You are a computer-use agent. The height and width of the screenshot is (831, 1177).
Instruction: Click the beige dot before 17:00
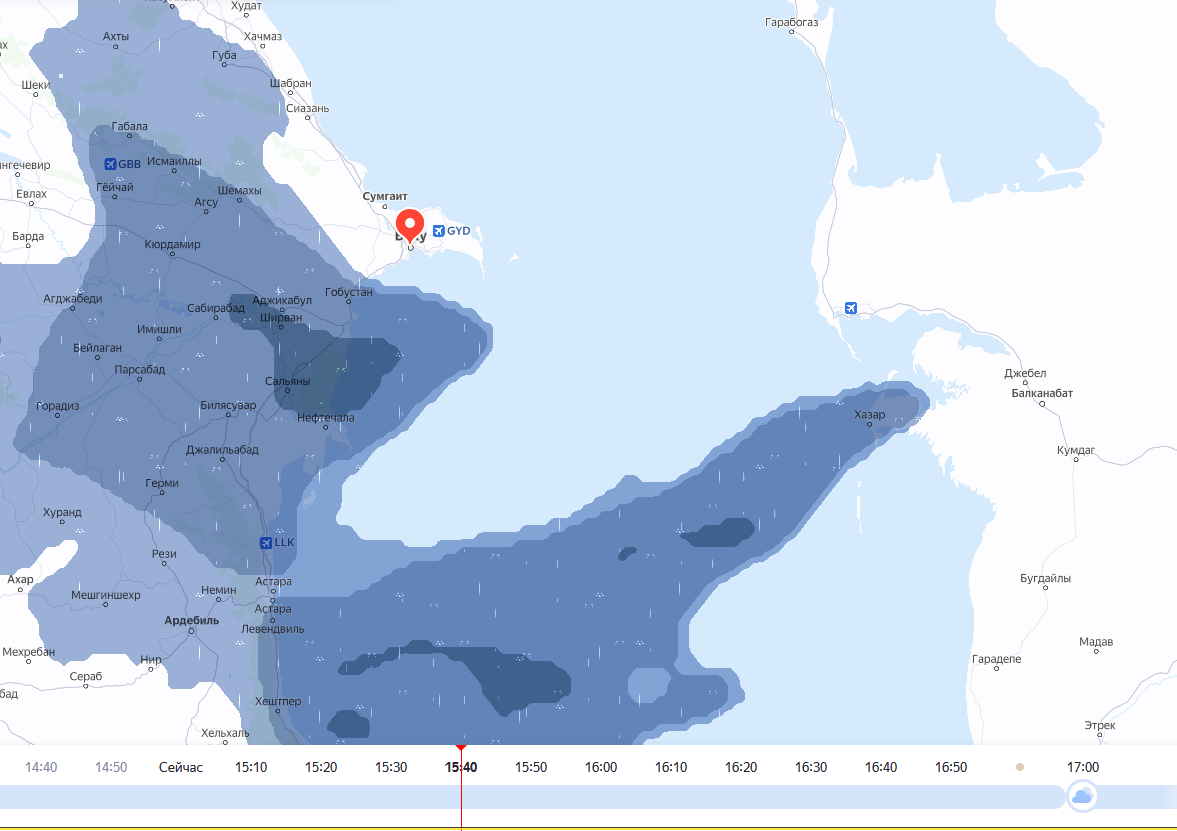click(1019, 767)
